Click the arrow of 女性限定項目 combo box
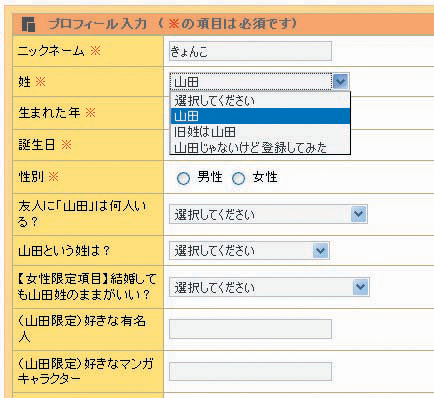The height and width of the screenshot is (398, 434). click(360, 287)
